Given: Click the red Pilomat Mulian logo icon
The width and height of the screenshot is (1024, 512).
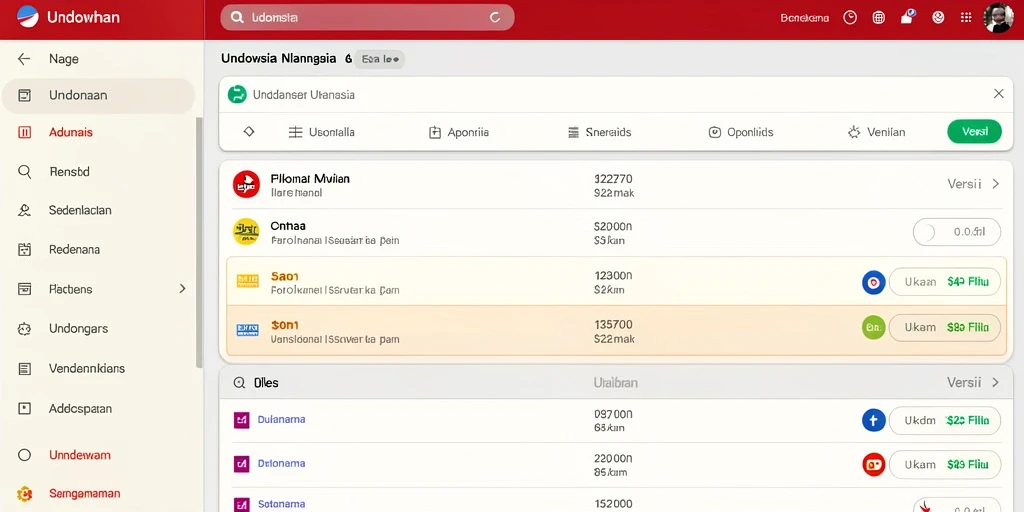Looking at the screenshot, I should coord(246,184).
